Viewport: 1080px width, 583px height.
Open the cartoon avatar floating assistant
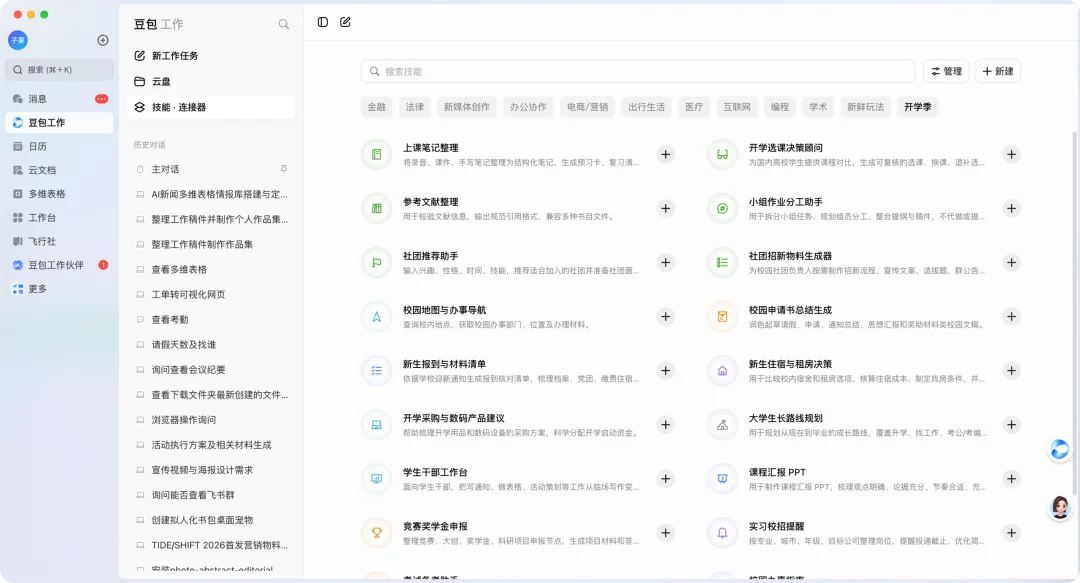(1060, 508)
